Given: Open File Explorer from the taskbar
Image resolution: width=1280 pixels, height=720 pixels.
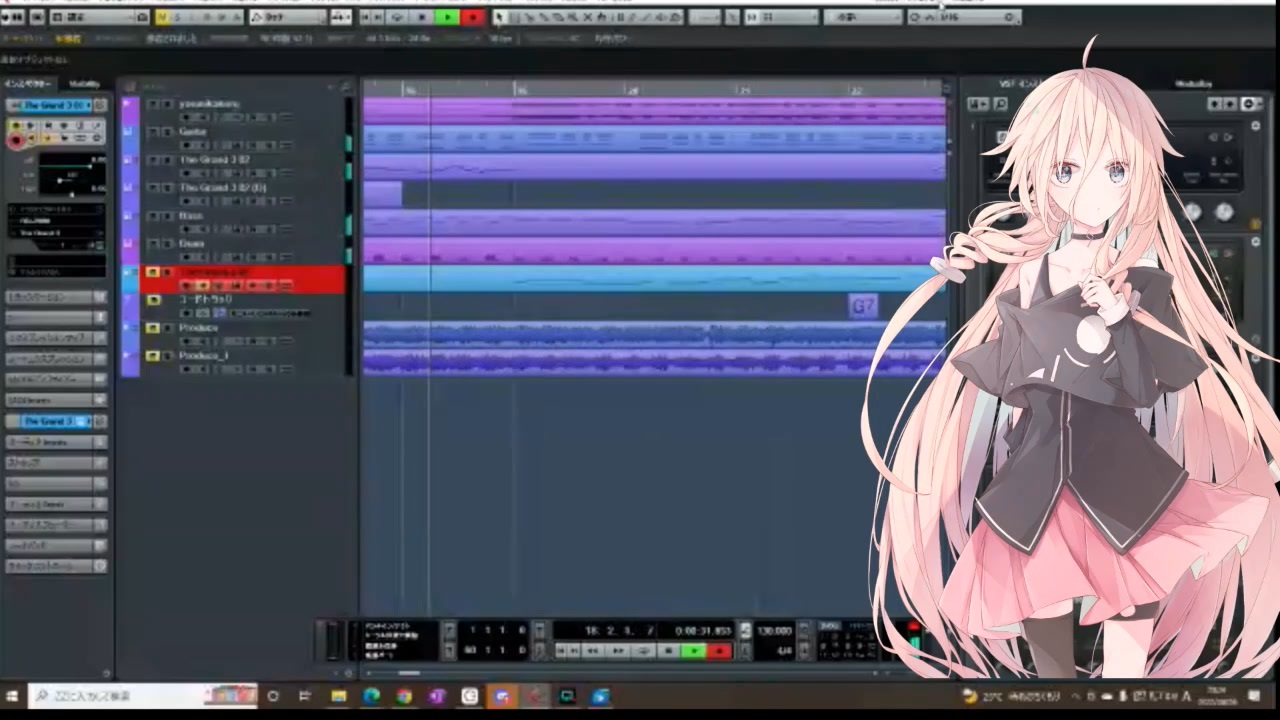Looking at the screenshot, I should click(338, 696).
